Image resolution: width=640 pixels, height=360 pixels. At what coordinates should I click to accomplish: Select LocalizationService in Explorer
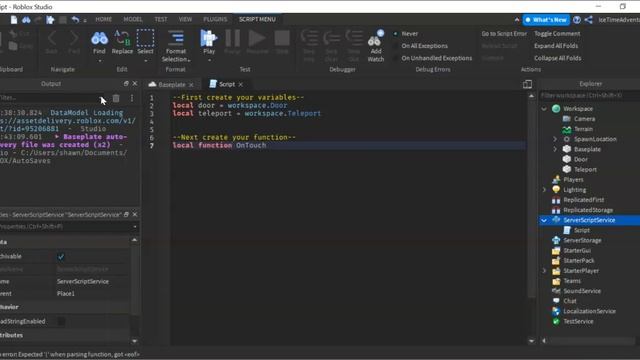[589, 311]
